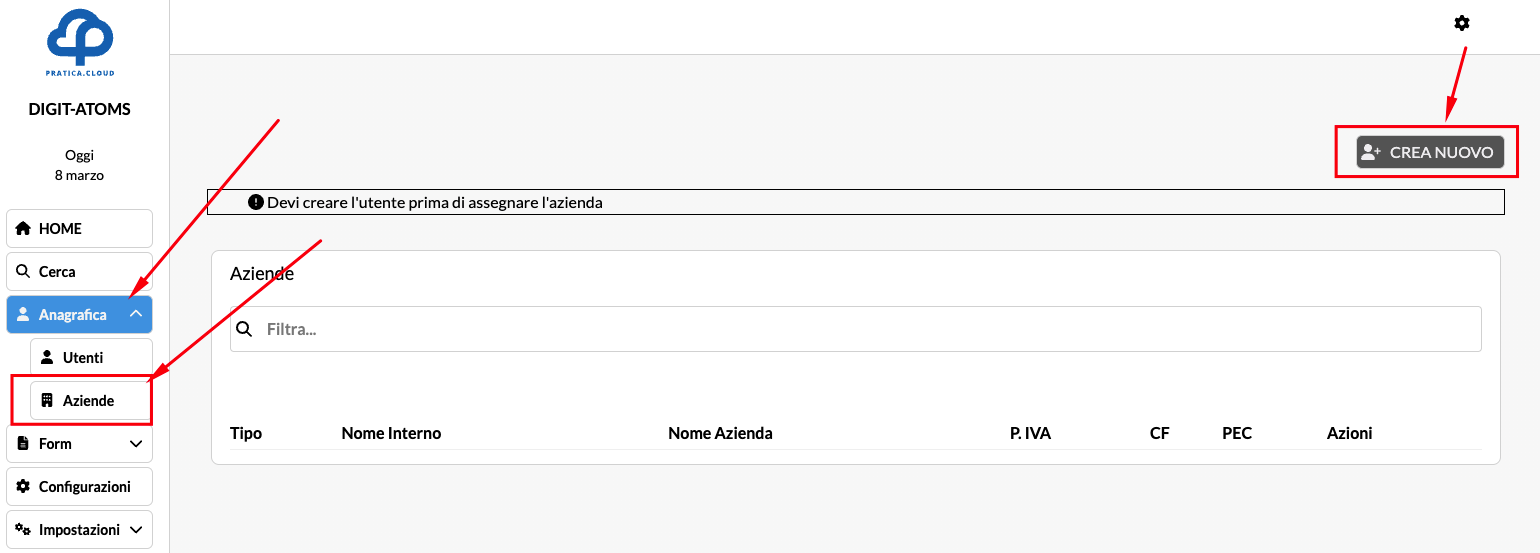Click the search icon in the Filtra field

point(243,329)
